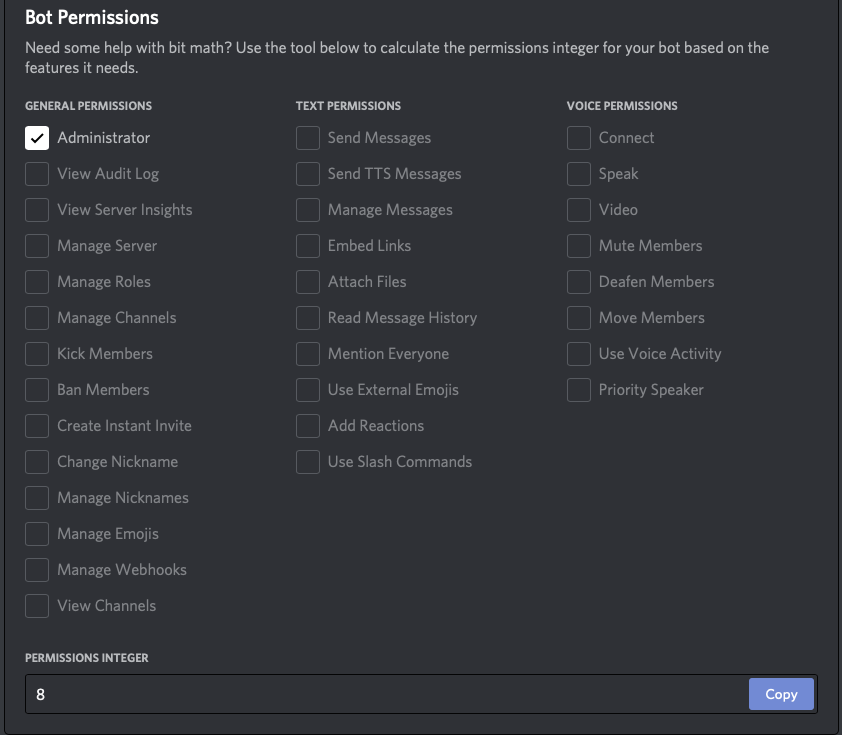This screenshot has width=842, height=735.
Task: Enable the View Audit Log checkbox
Action: coord(37,174)
